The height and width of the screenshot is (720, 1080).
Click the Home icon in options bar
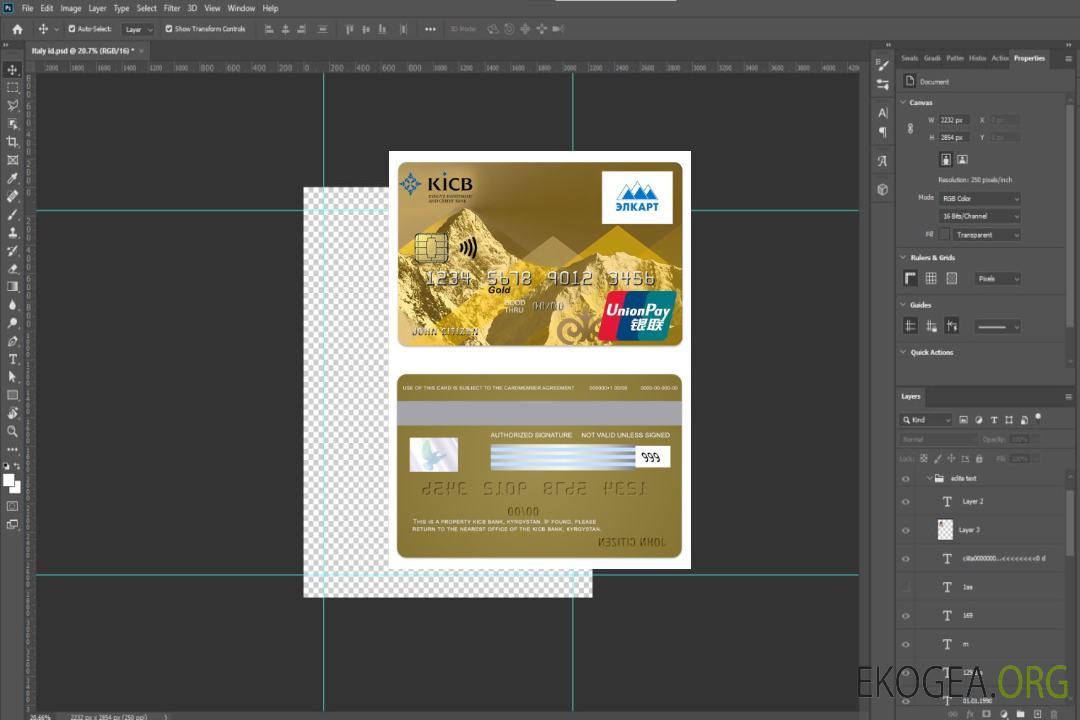[x=17, y=29]
